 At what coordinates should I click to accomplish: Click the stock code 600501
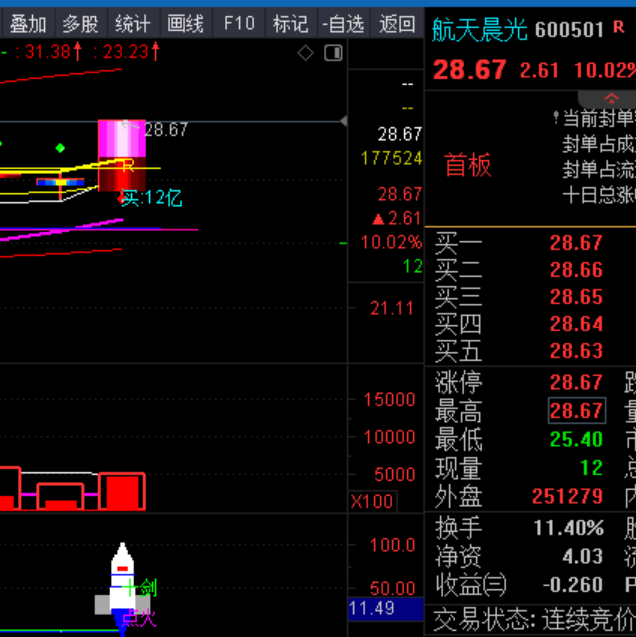coord(569,30)
